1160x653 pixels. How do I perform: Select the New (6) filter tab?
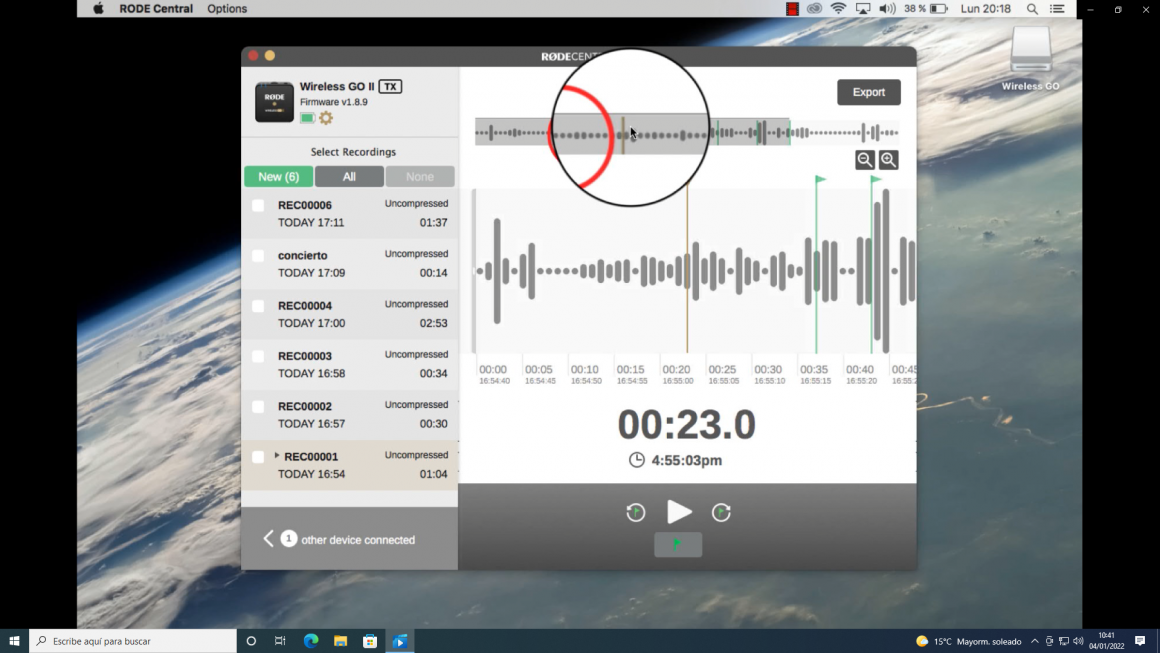point(278,177)
